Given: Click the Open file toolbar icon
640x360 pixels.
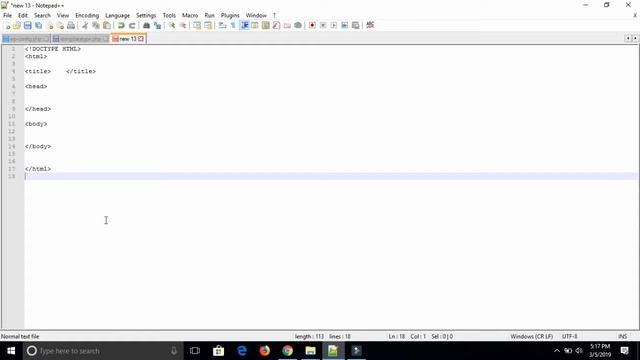Looking at the screenshot, I should (17, 25).
